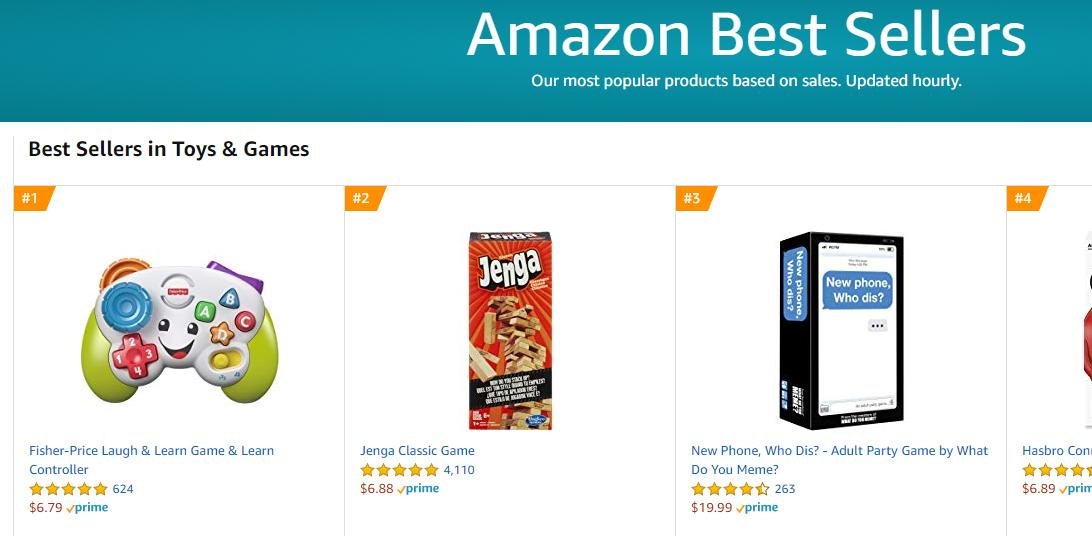Screen dimensions: 1092x536
Task: Click the New Phone, Who Dis? star rating
Action: (x=730, y=489)
